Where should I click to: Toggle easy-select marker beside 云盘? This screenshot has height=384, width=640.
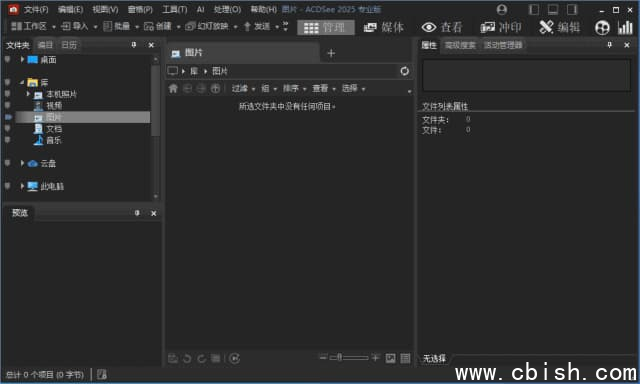point(7,163)
